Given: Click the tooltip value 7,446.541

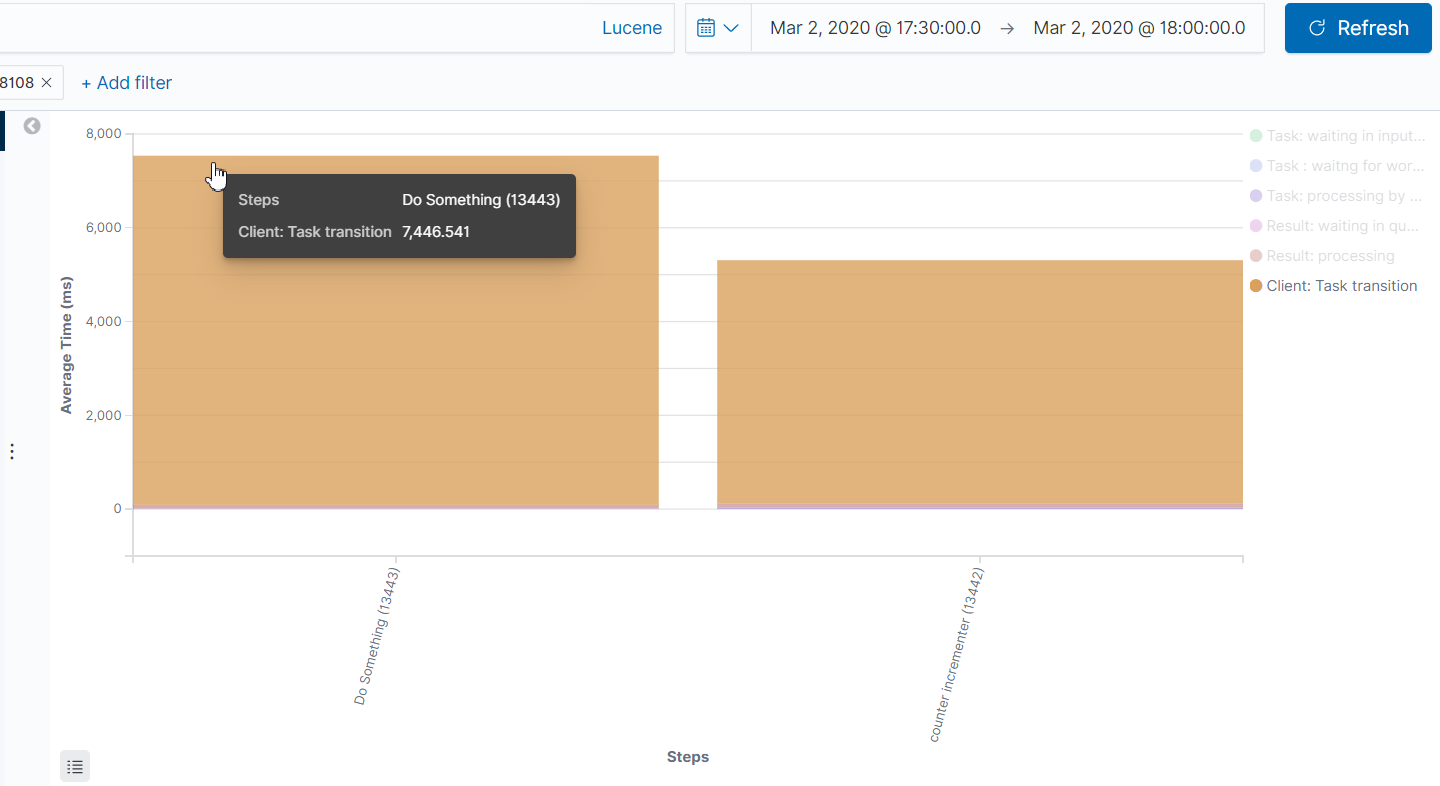Looking at the screenshot, I should pos(436,232).
